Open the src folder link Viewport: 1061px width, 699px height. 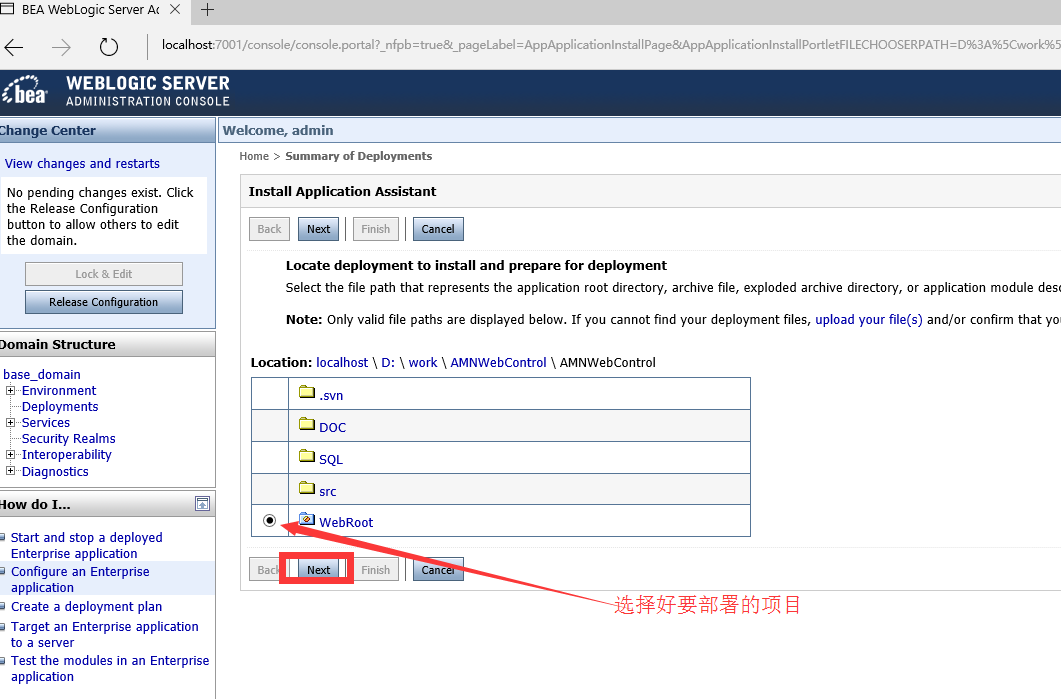point(328,491)
